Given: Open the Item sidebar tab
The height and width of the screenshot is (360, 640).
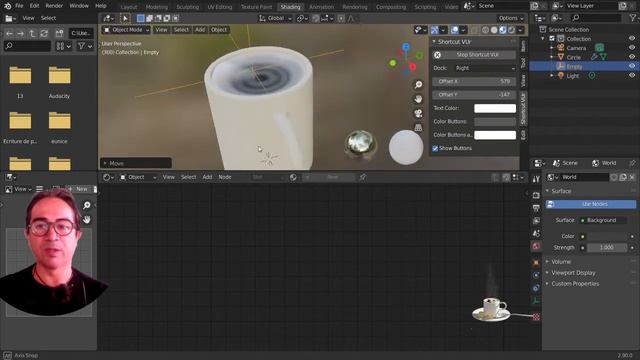Looking at the screenshot, I should pos(523,46).
